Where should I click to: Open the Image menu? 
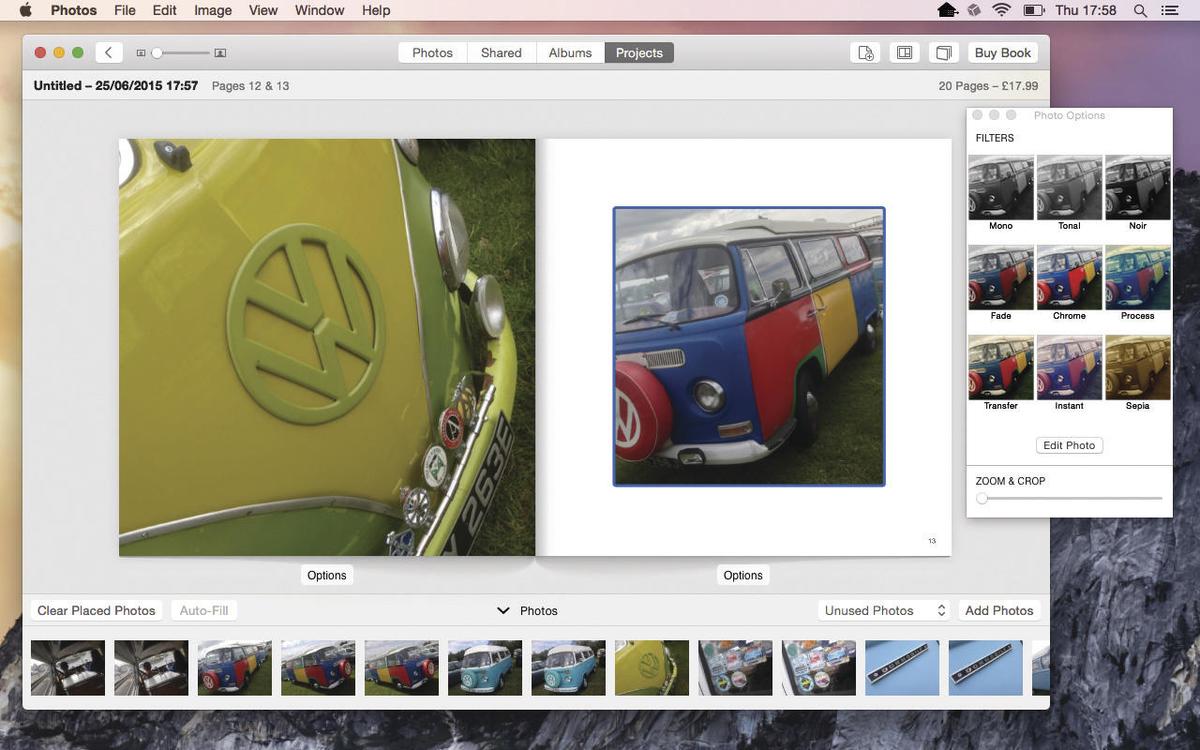click(x=213, y=10)
